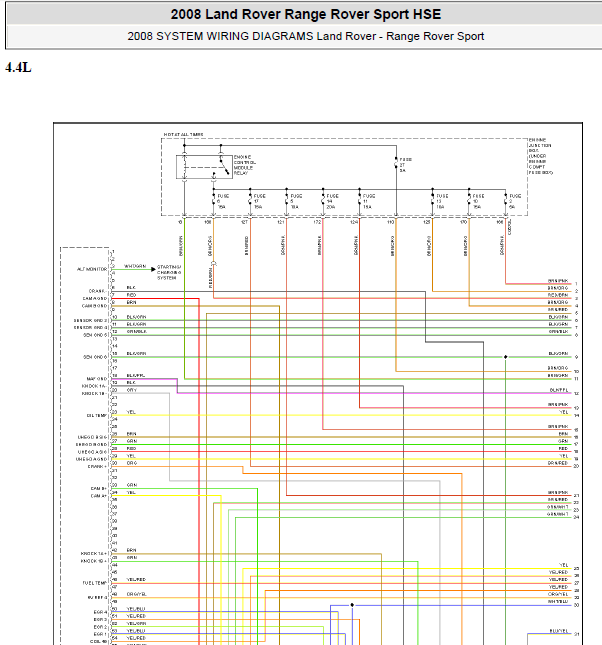Click the Engine Junction Box label
Image resolution: width=602 pixels, height=645 pixels.
click(x=540, y=156)
